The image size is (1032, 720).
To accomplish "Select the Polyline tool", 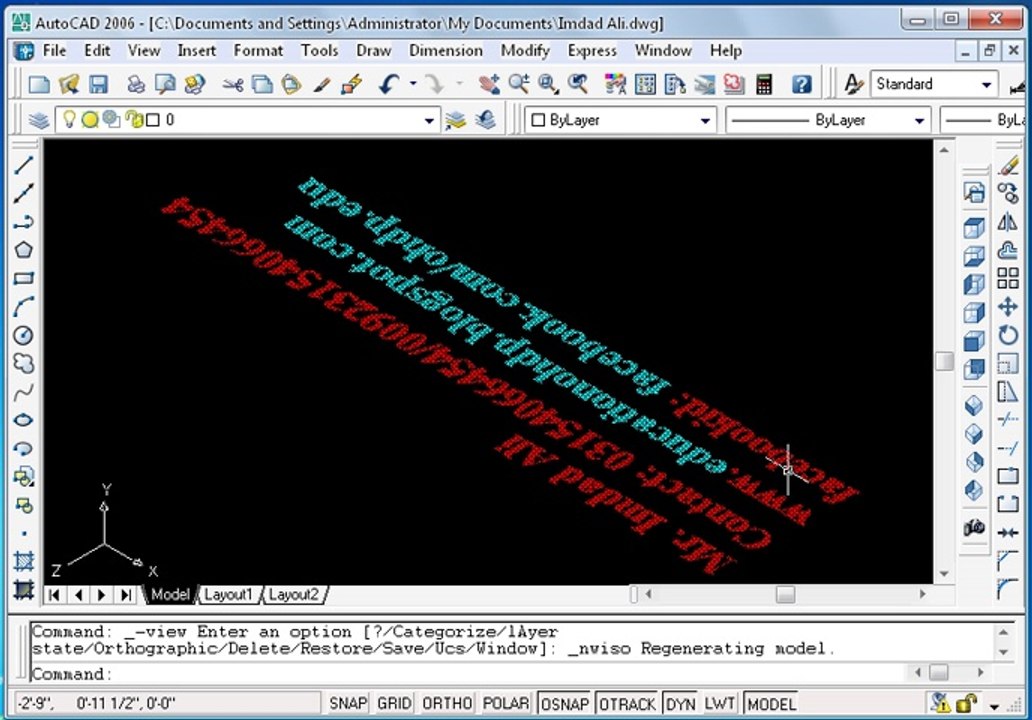I will pos(24,222).
